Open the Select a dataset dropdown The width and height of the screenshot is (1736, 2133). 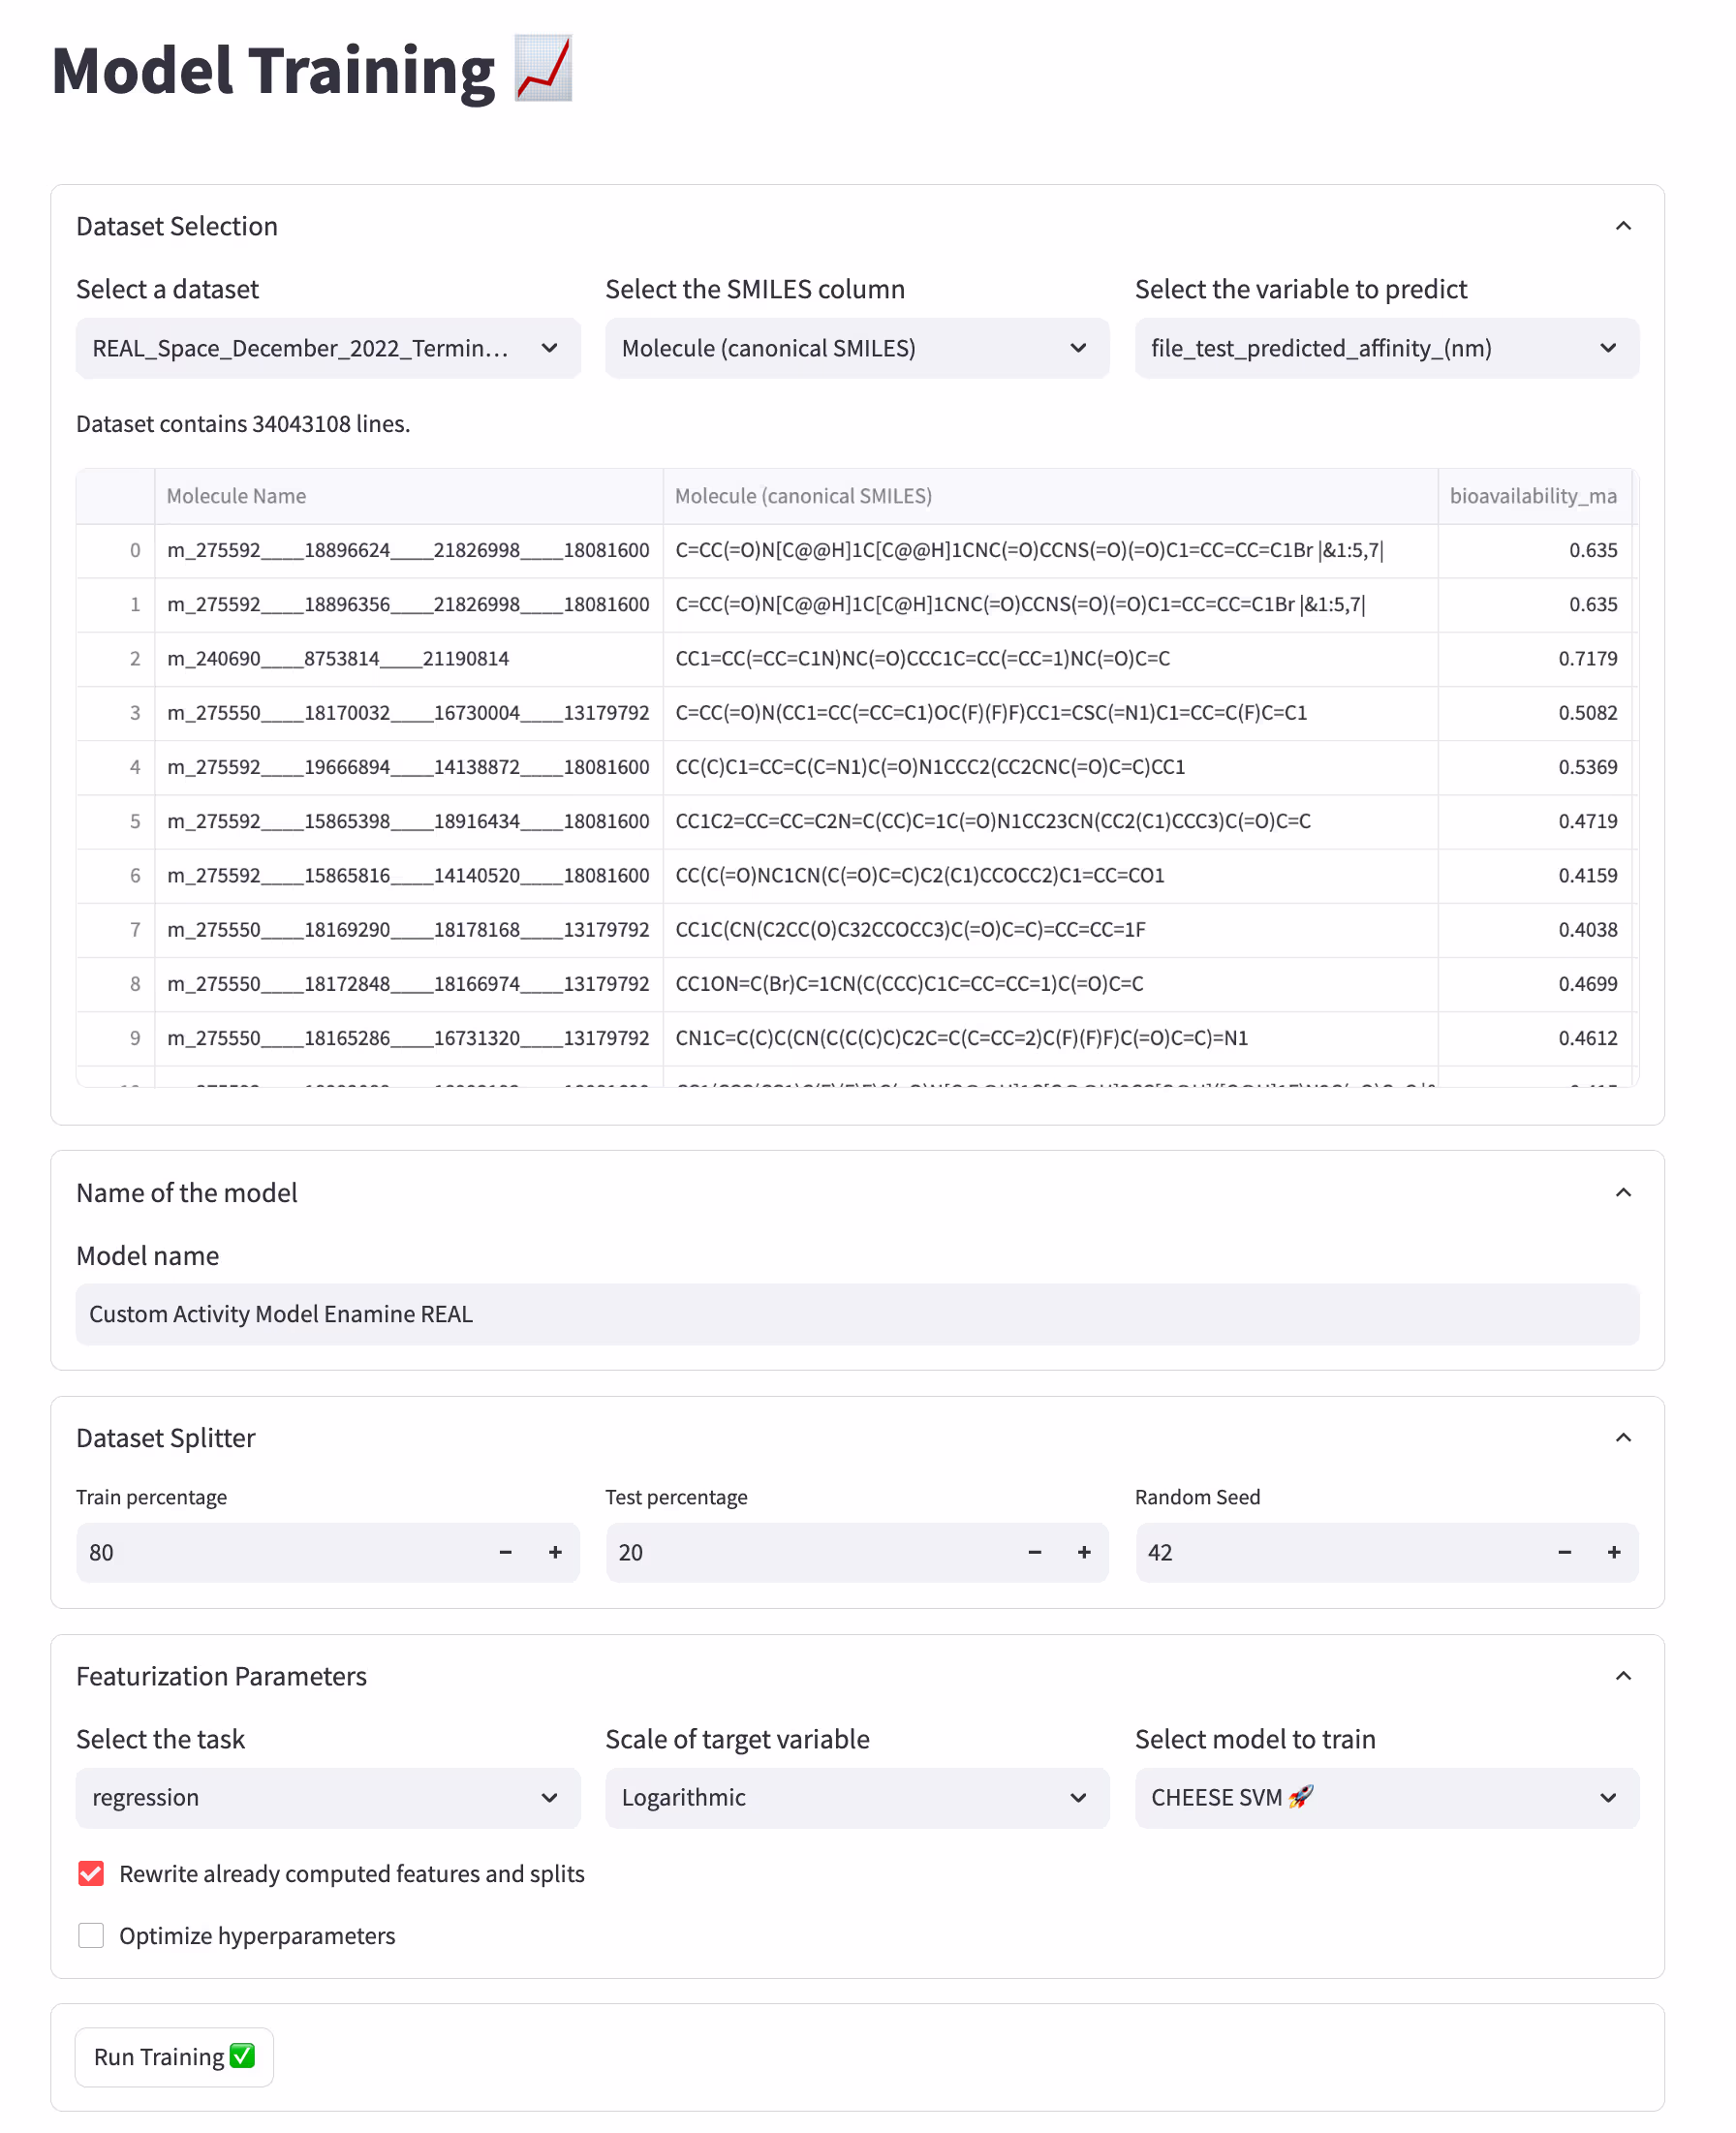pos(328,348)
